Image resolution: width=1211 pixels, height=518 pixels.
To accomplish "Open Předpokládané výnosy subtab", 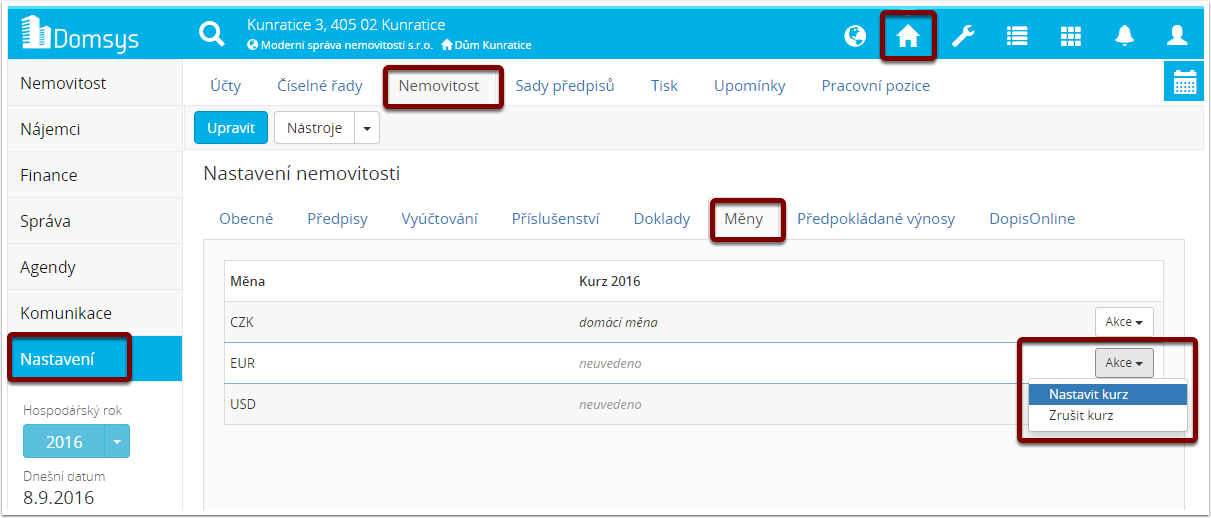I will click(x=876, y=219).
